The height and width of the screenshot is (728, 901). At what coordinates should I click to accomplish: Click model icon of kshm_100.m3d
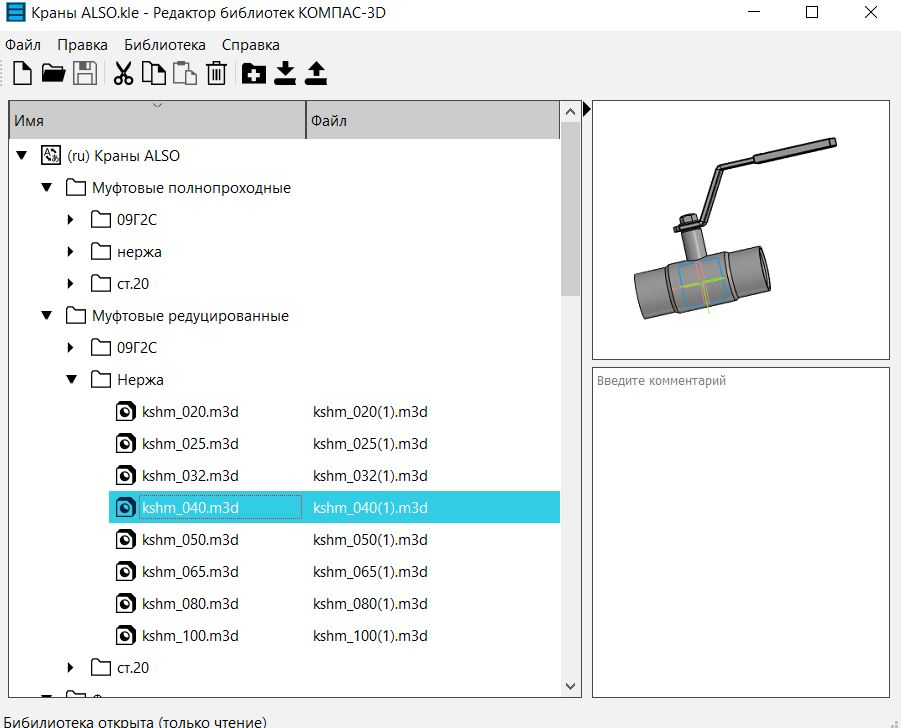click(x=126, y=635)
